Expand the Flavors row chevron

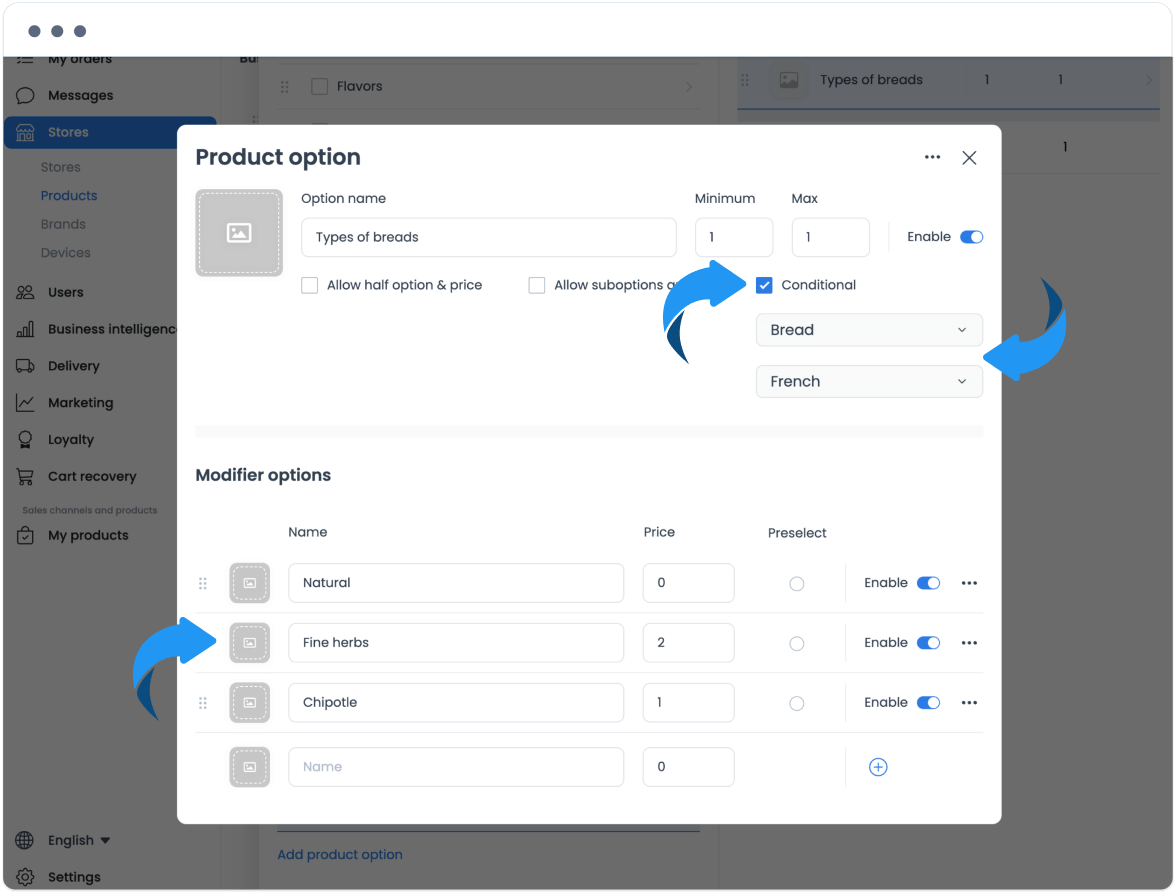click(688, 87)
